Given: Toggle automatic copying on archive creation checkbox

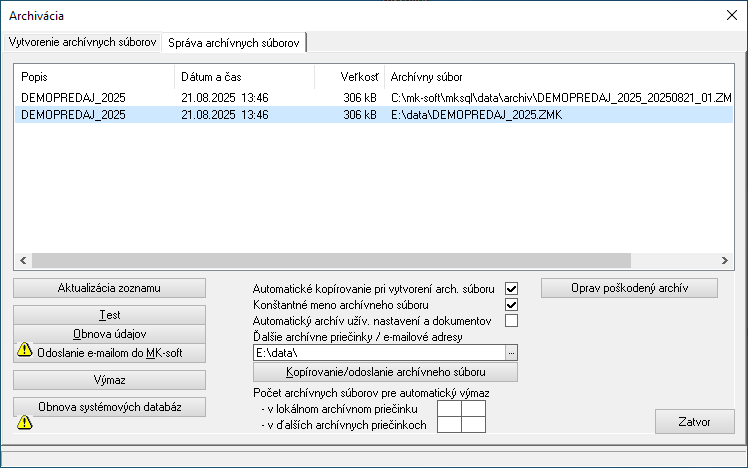Looking at the screenshot, I should coord(511,288).
